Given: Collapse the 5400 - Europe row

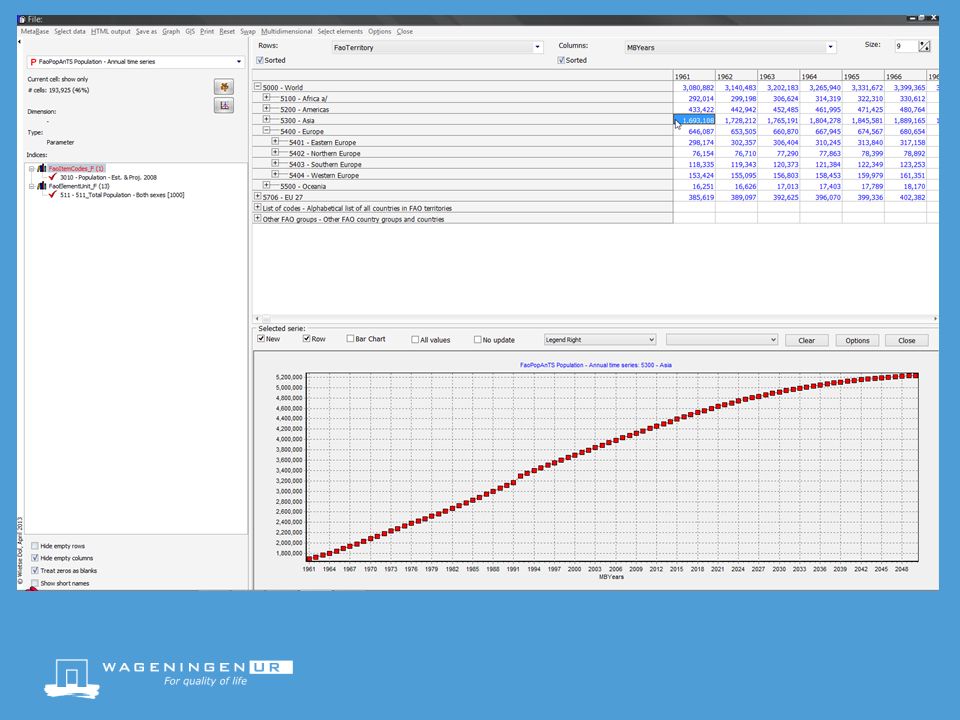Looking at the screenshot, I should pyautogui.click(x=266, y=131).
